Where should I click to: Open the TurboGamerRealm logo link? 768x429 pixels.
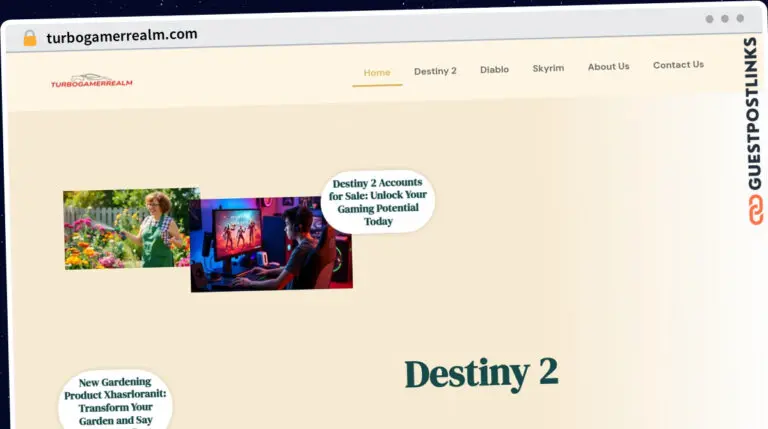92,81
